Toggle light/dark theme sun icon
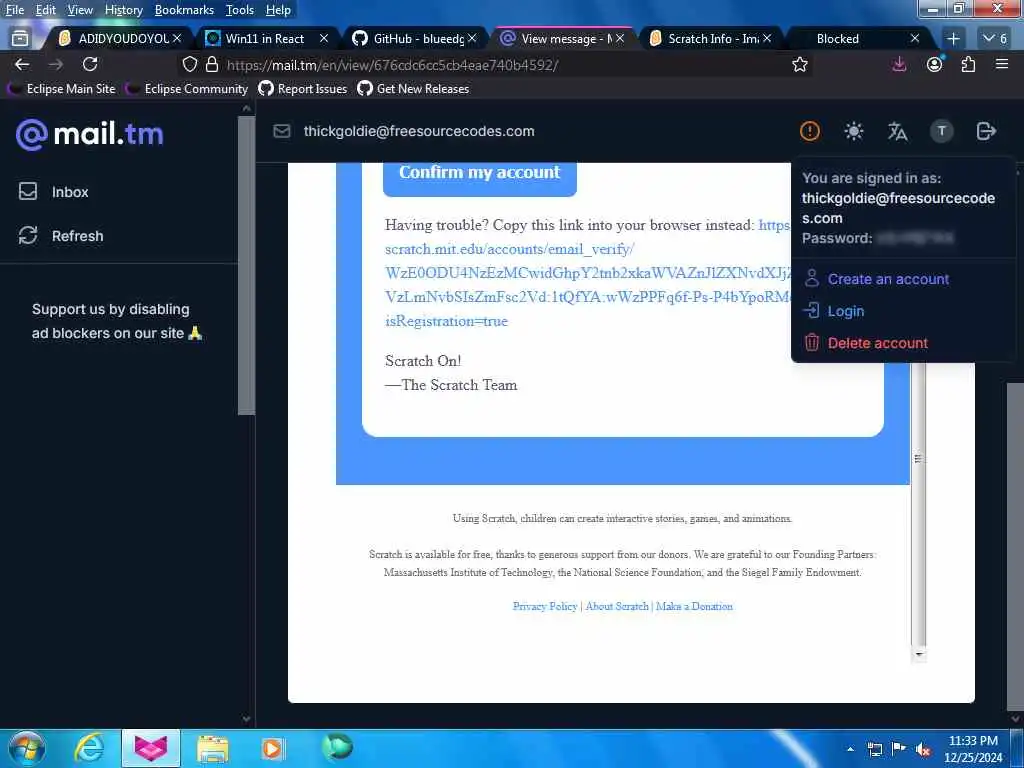 (853, 131)
